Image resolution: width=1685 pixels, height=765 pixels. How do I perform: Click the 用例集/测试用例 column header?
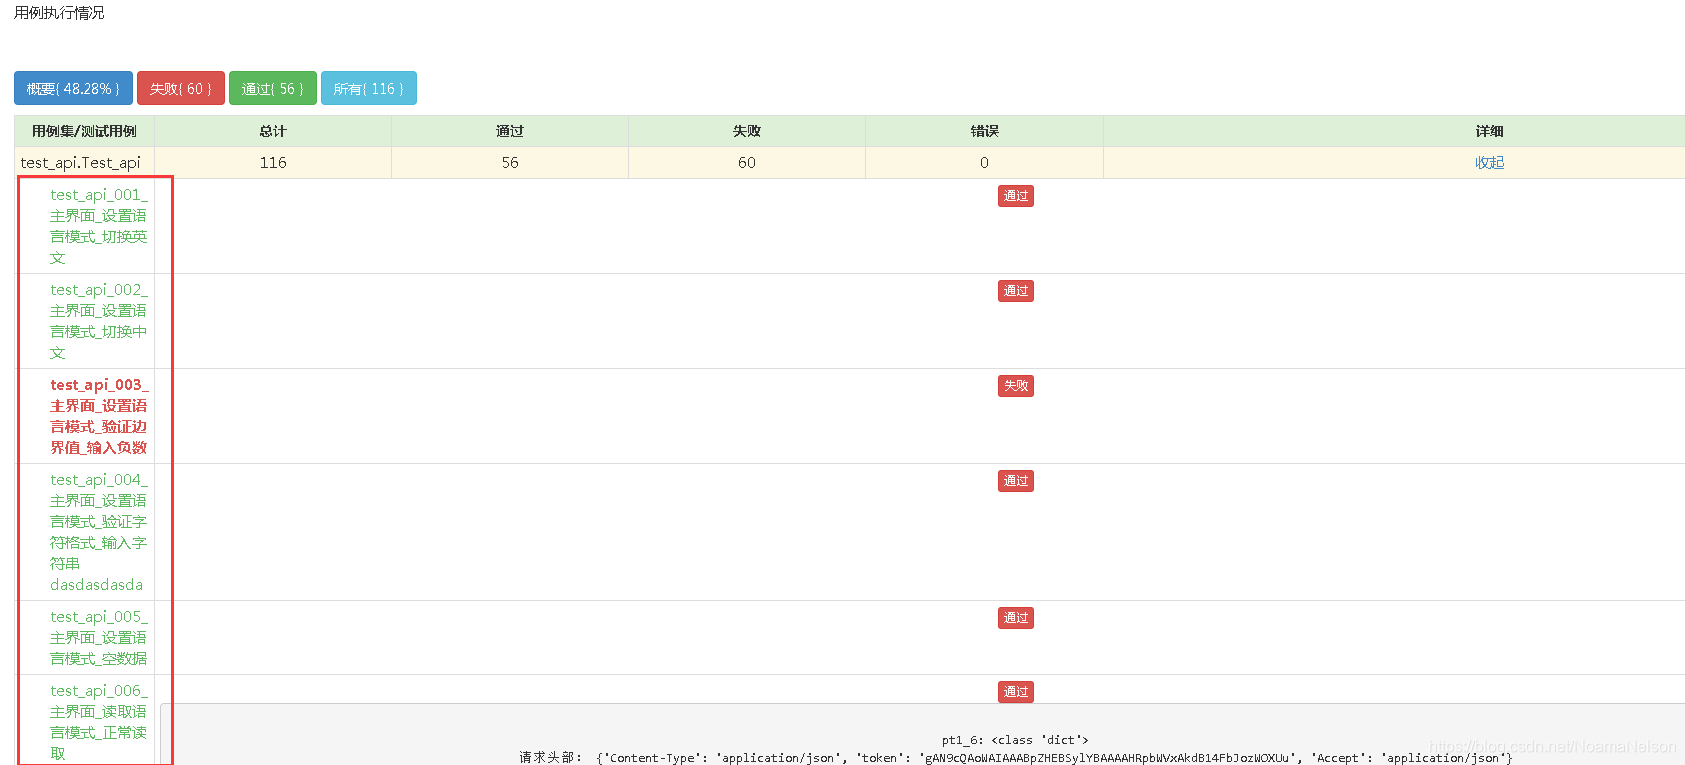point(84,131)
